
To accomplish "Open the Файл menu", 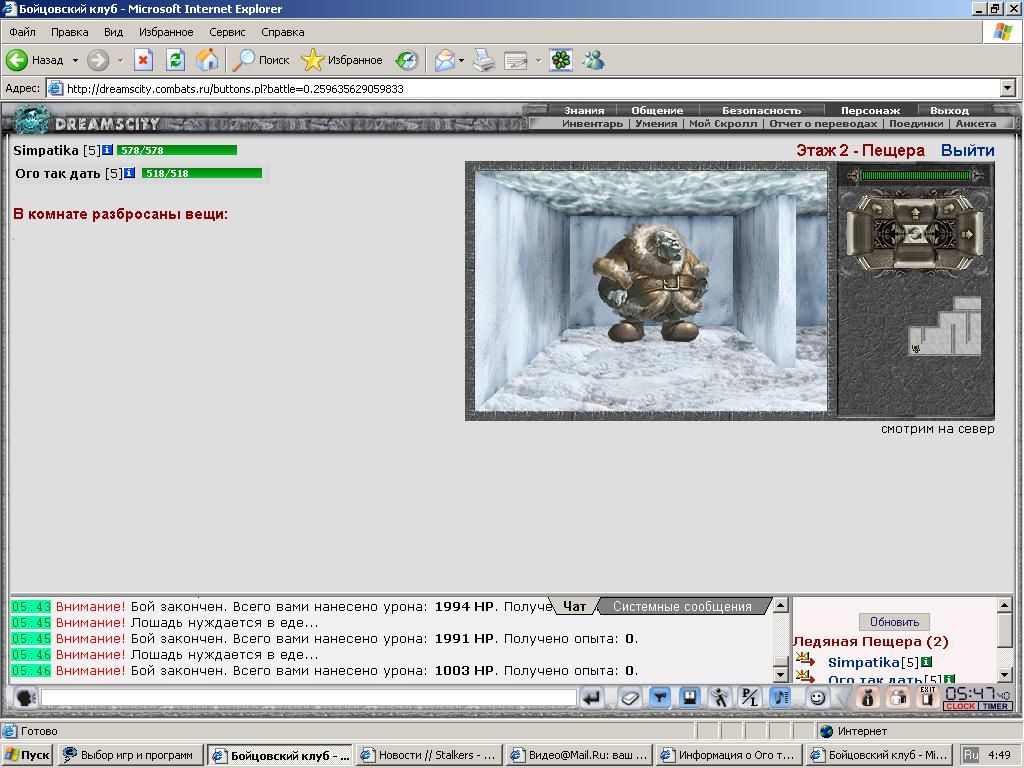I will [22, 32].
